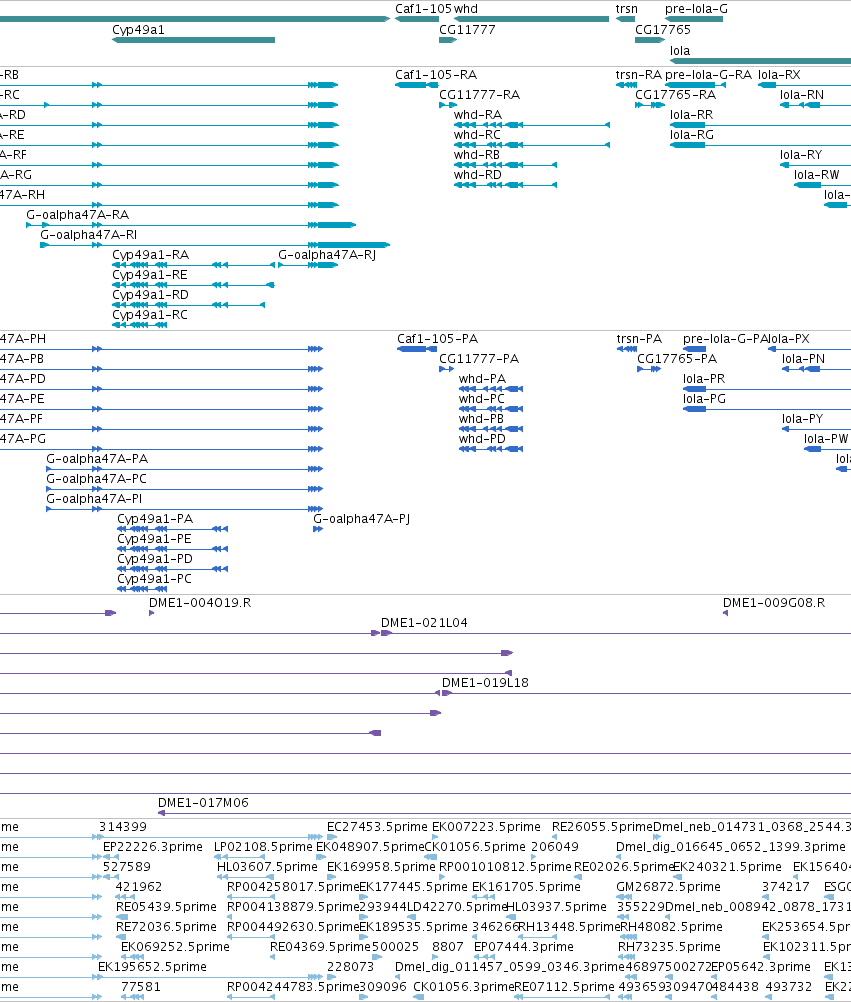Click protein pre-lola-G-PA label
The width and height of the screenshot is (851, 1002).
click(724, 339)
